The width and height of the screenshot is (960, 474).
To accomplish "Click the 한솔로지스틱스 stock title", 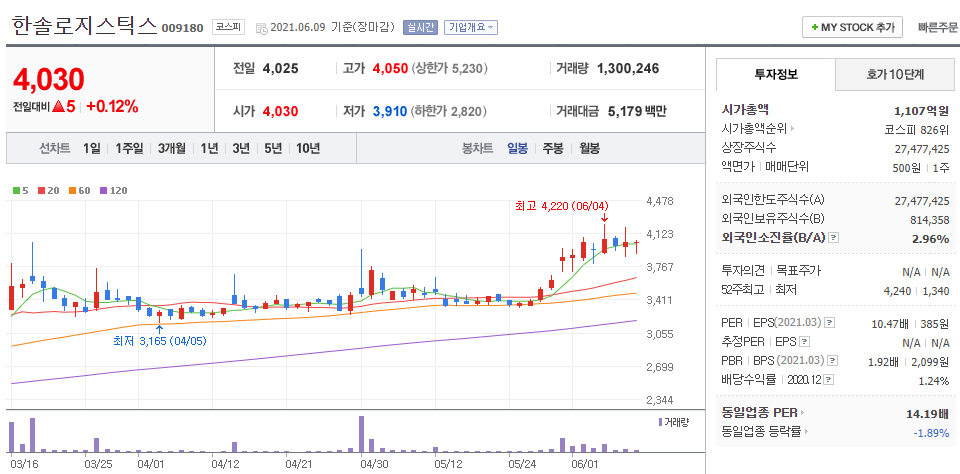I will [x=84, y=26].
